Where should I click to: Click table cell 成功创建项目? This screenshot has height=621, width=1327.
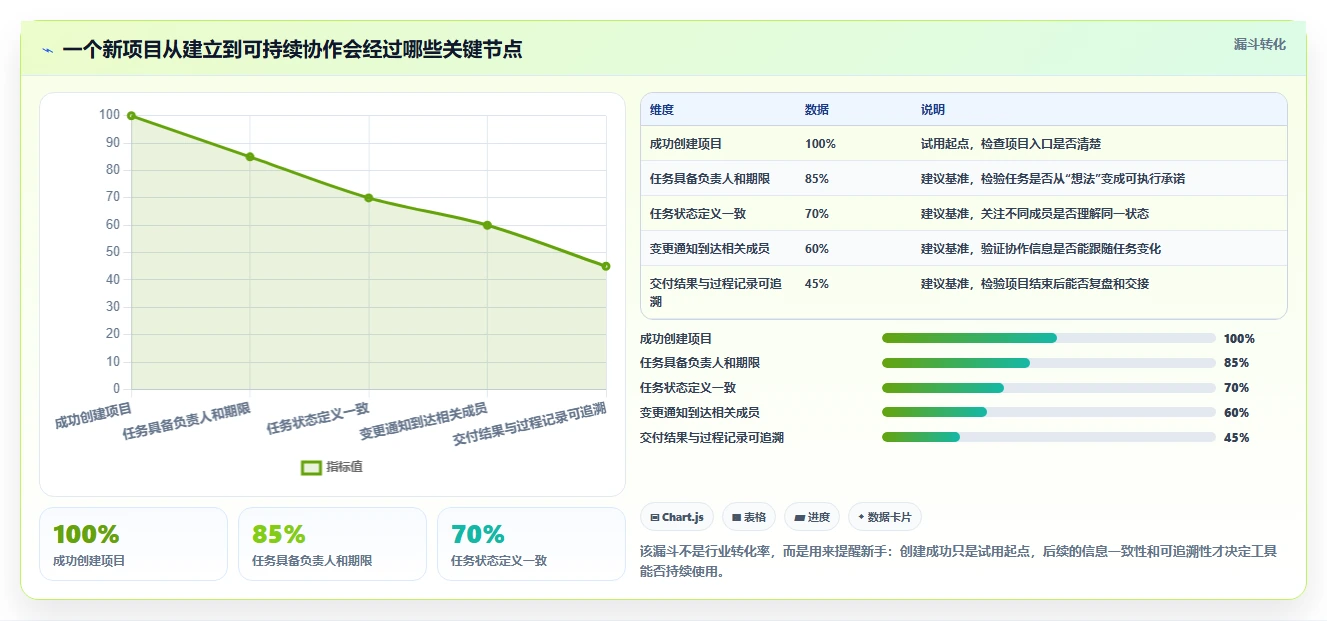pyautogui.click(x=686, y=144)
